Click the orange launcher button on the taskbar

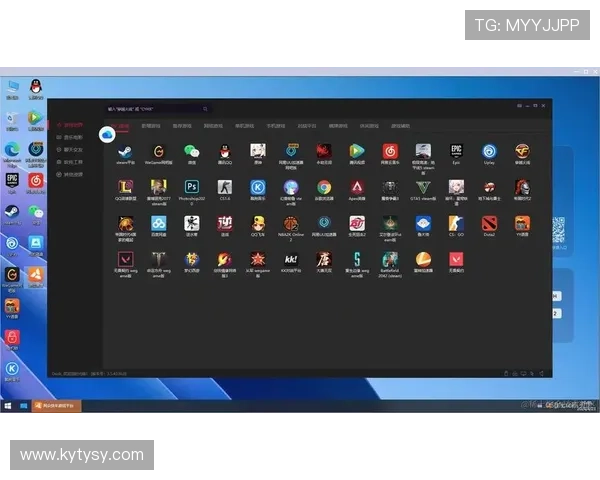(56, 406)
